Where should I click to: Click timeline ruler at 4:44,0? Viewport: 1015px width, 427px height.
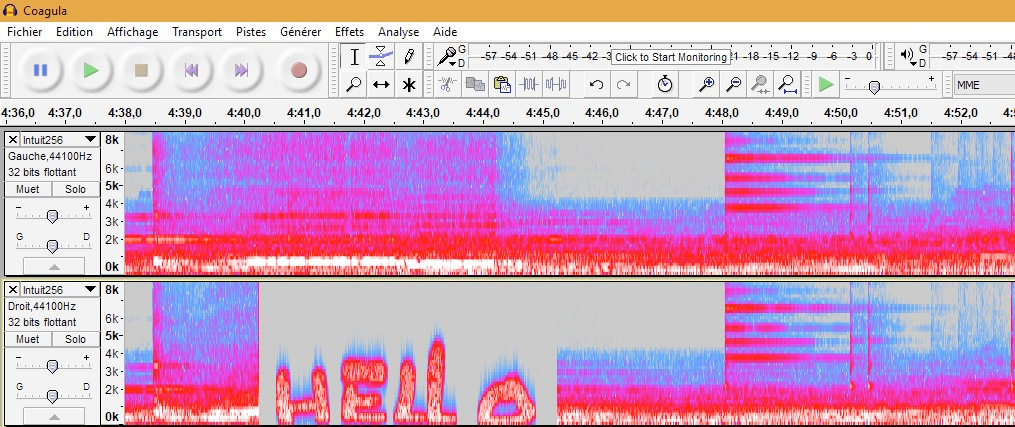(x=482, y=113)
